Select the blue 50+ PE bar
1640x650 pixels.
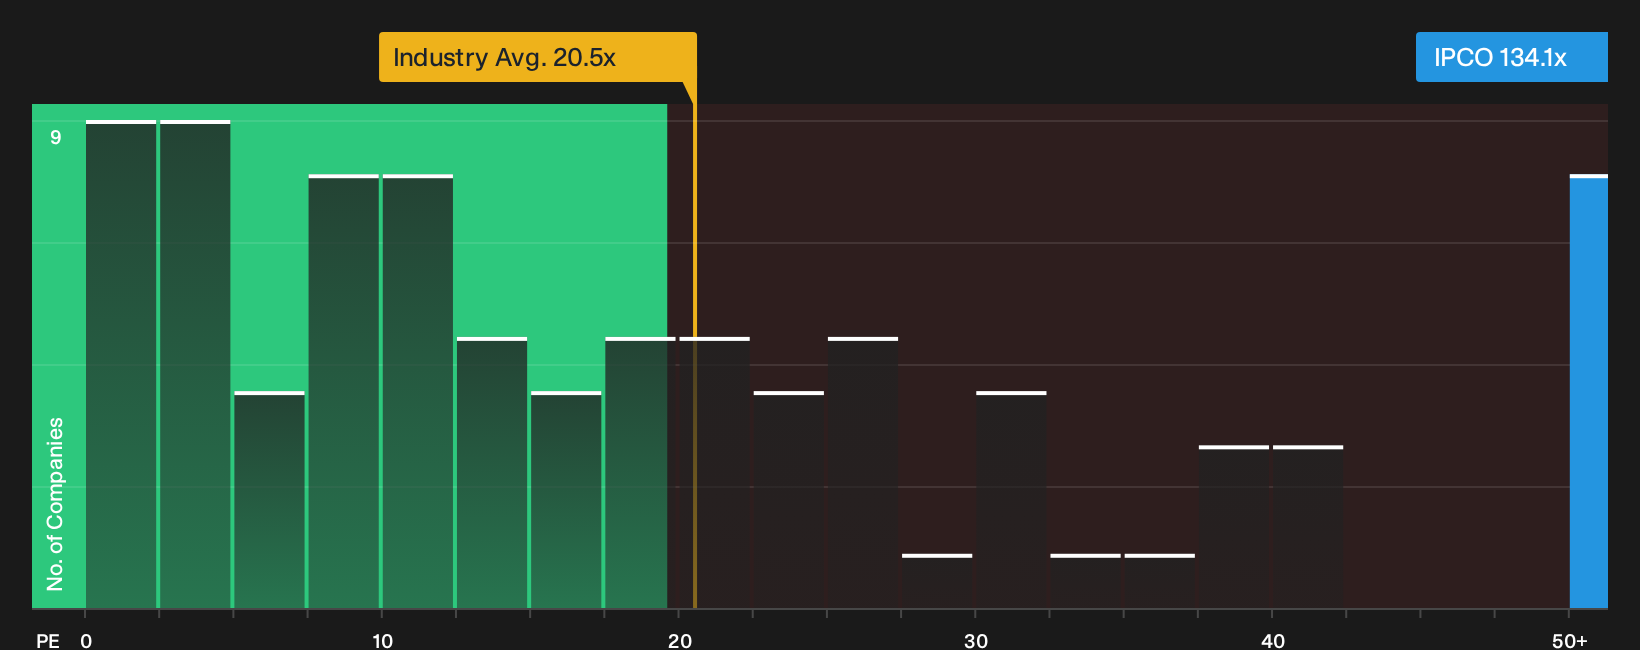(1589, 391)
